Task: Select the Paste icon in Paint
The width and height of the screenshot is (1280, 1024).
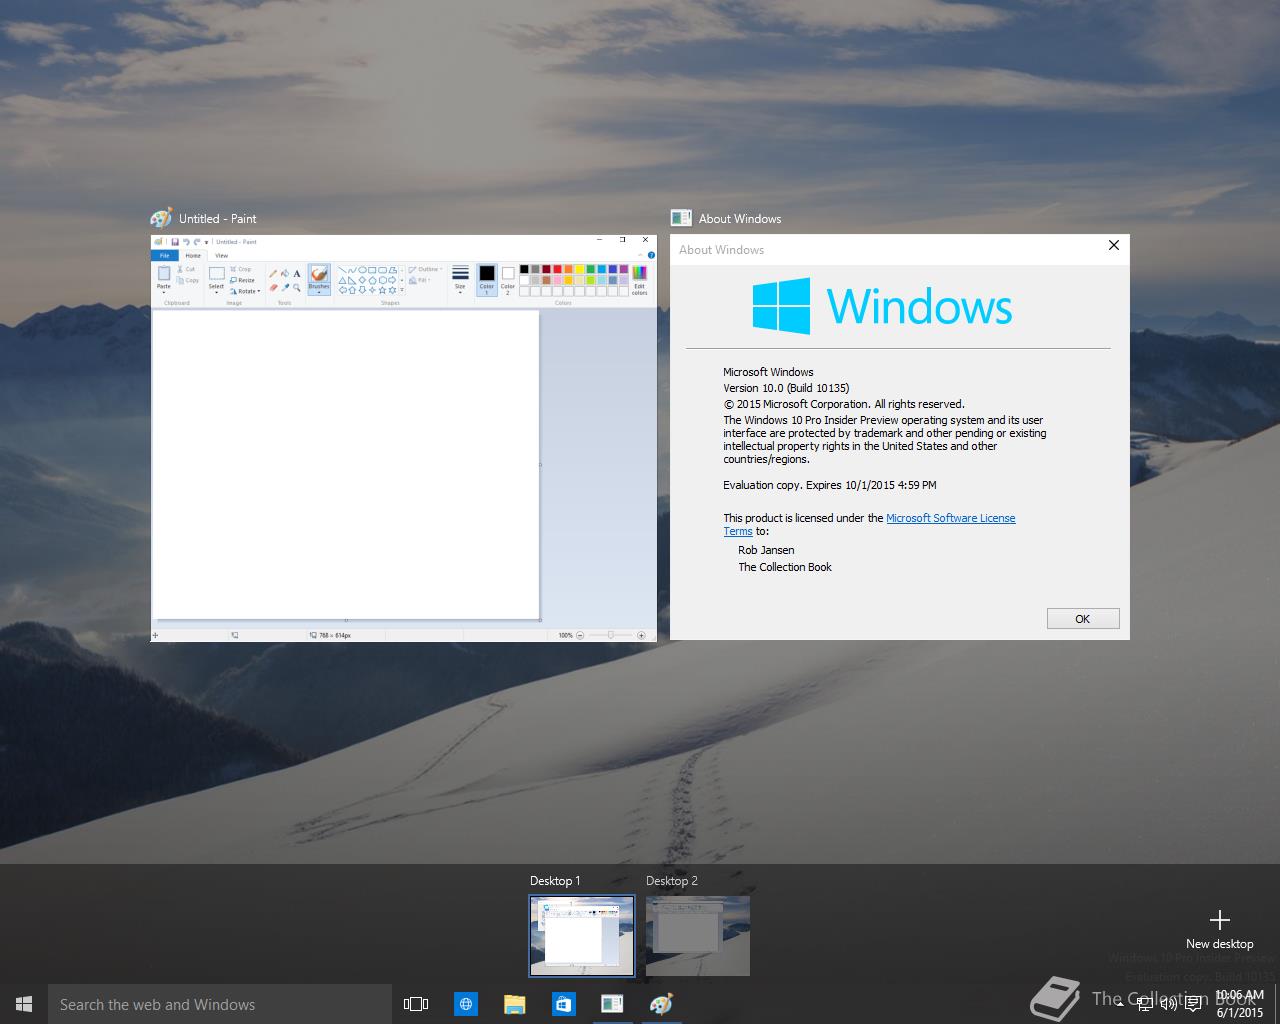Action: 164,273
